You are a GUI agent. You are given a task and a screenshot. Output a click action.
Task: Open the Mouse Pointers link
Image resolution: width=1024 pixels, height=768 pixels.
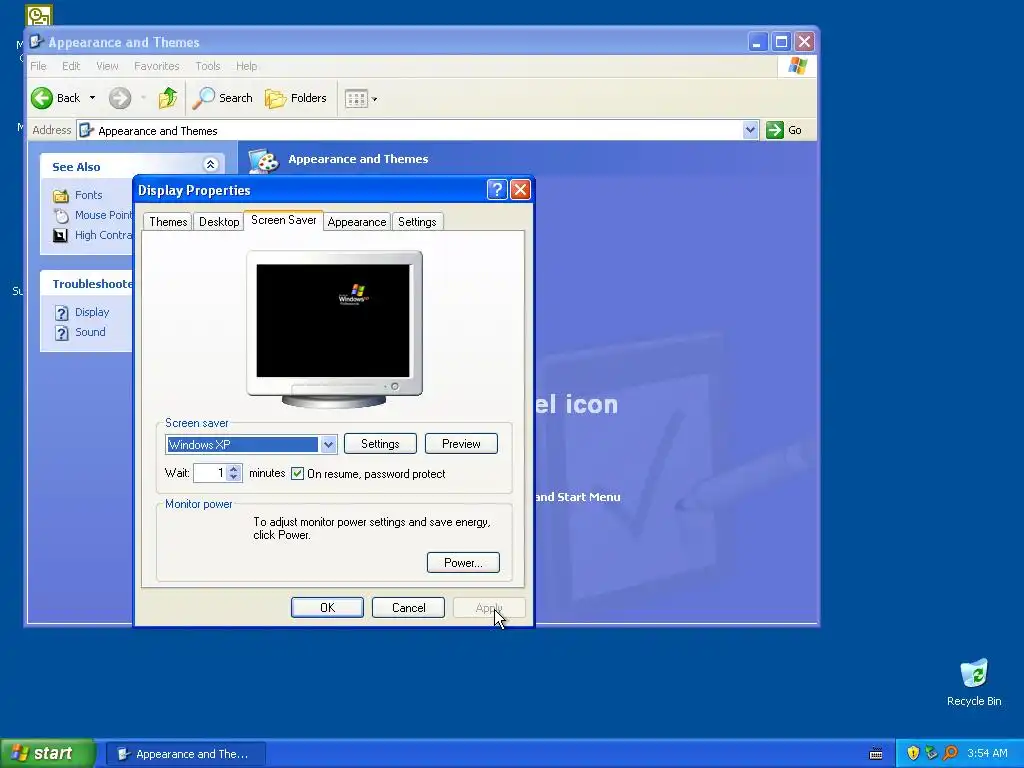(x=103, y=215)
